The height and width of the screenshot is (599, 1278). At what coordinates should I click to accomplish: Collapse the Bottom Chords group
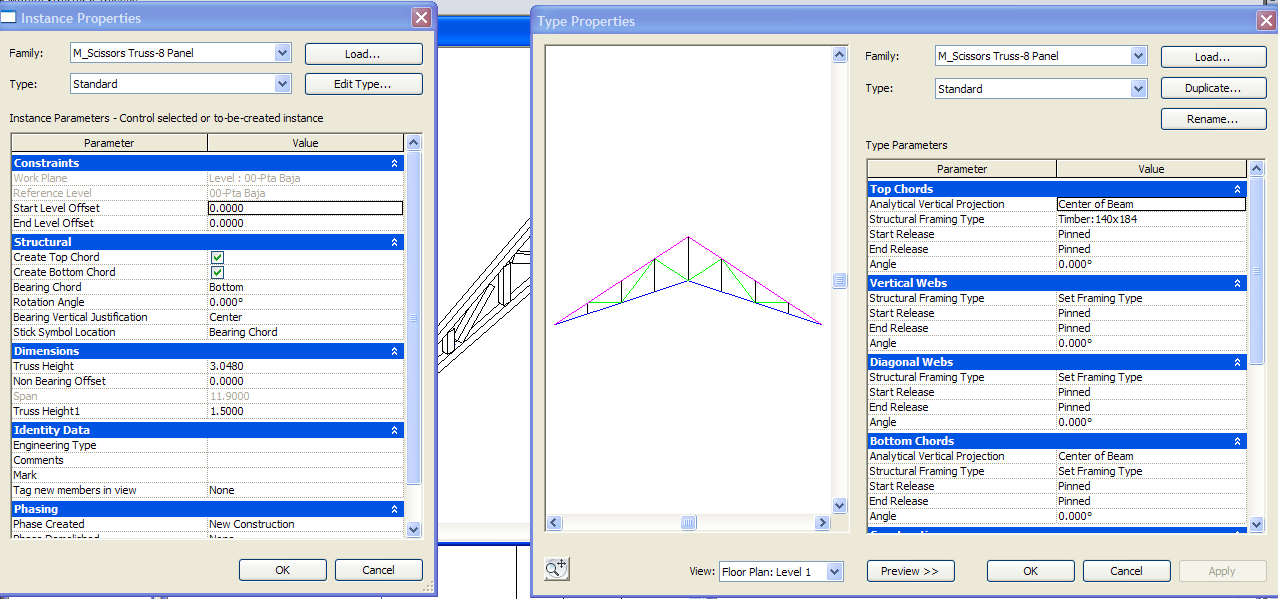[x=1237, y=441]
